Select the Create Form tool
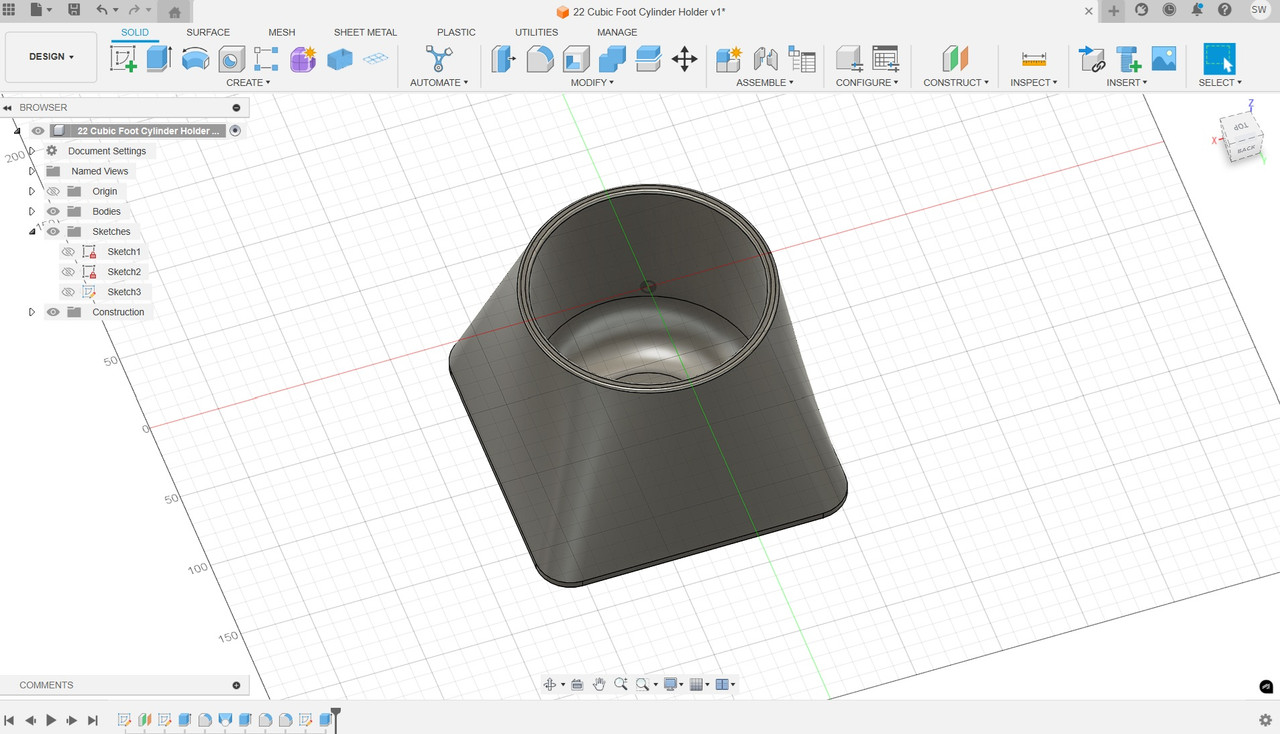 point(303,59)
